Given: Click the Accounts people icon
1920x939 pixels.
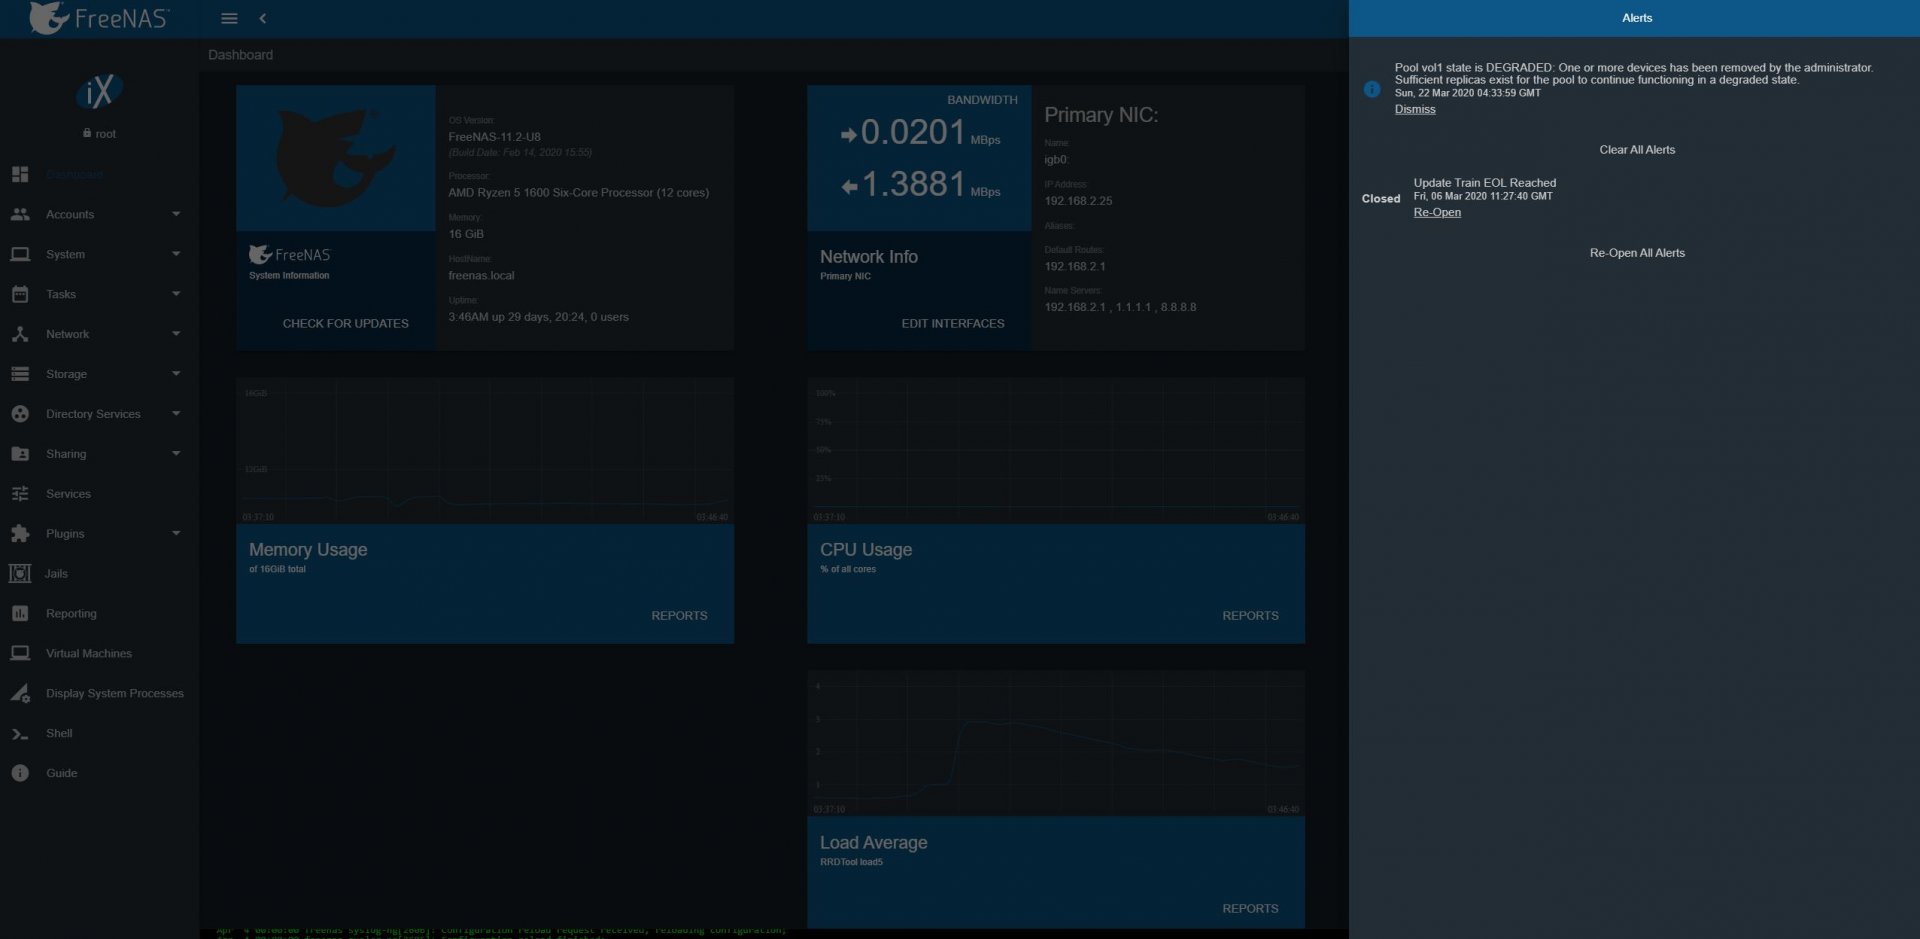Looking at the screenshot, I should tap(20, 214).
